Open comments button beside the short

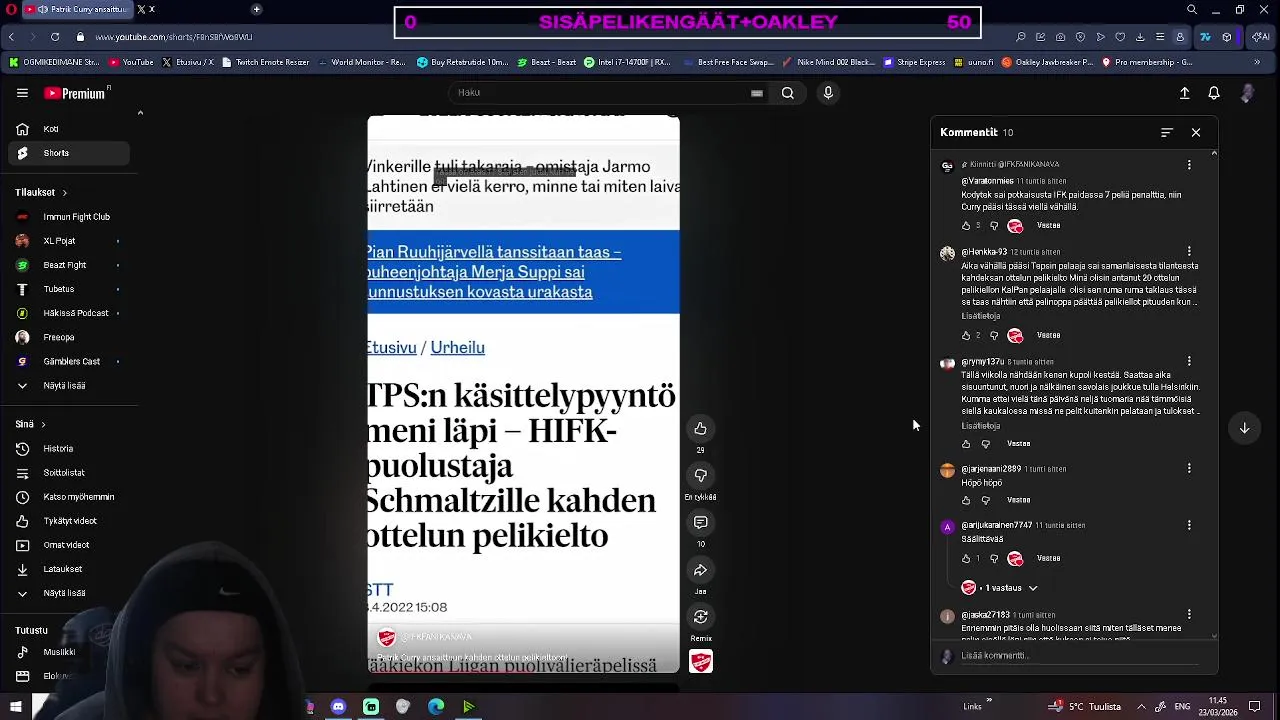click(x=700, y=522)
